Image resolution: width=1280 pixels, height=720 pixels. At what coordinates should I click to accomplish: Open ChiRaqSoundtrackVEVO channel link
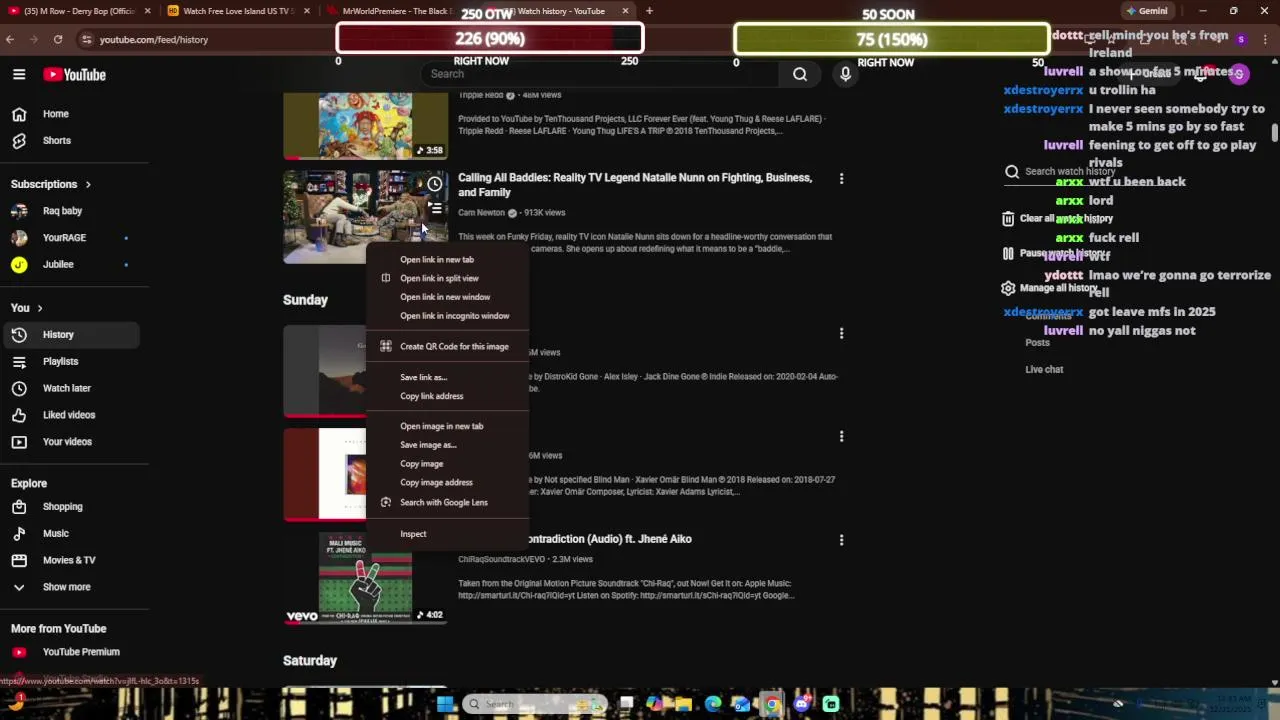(502, 559)
